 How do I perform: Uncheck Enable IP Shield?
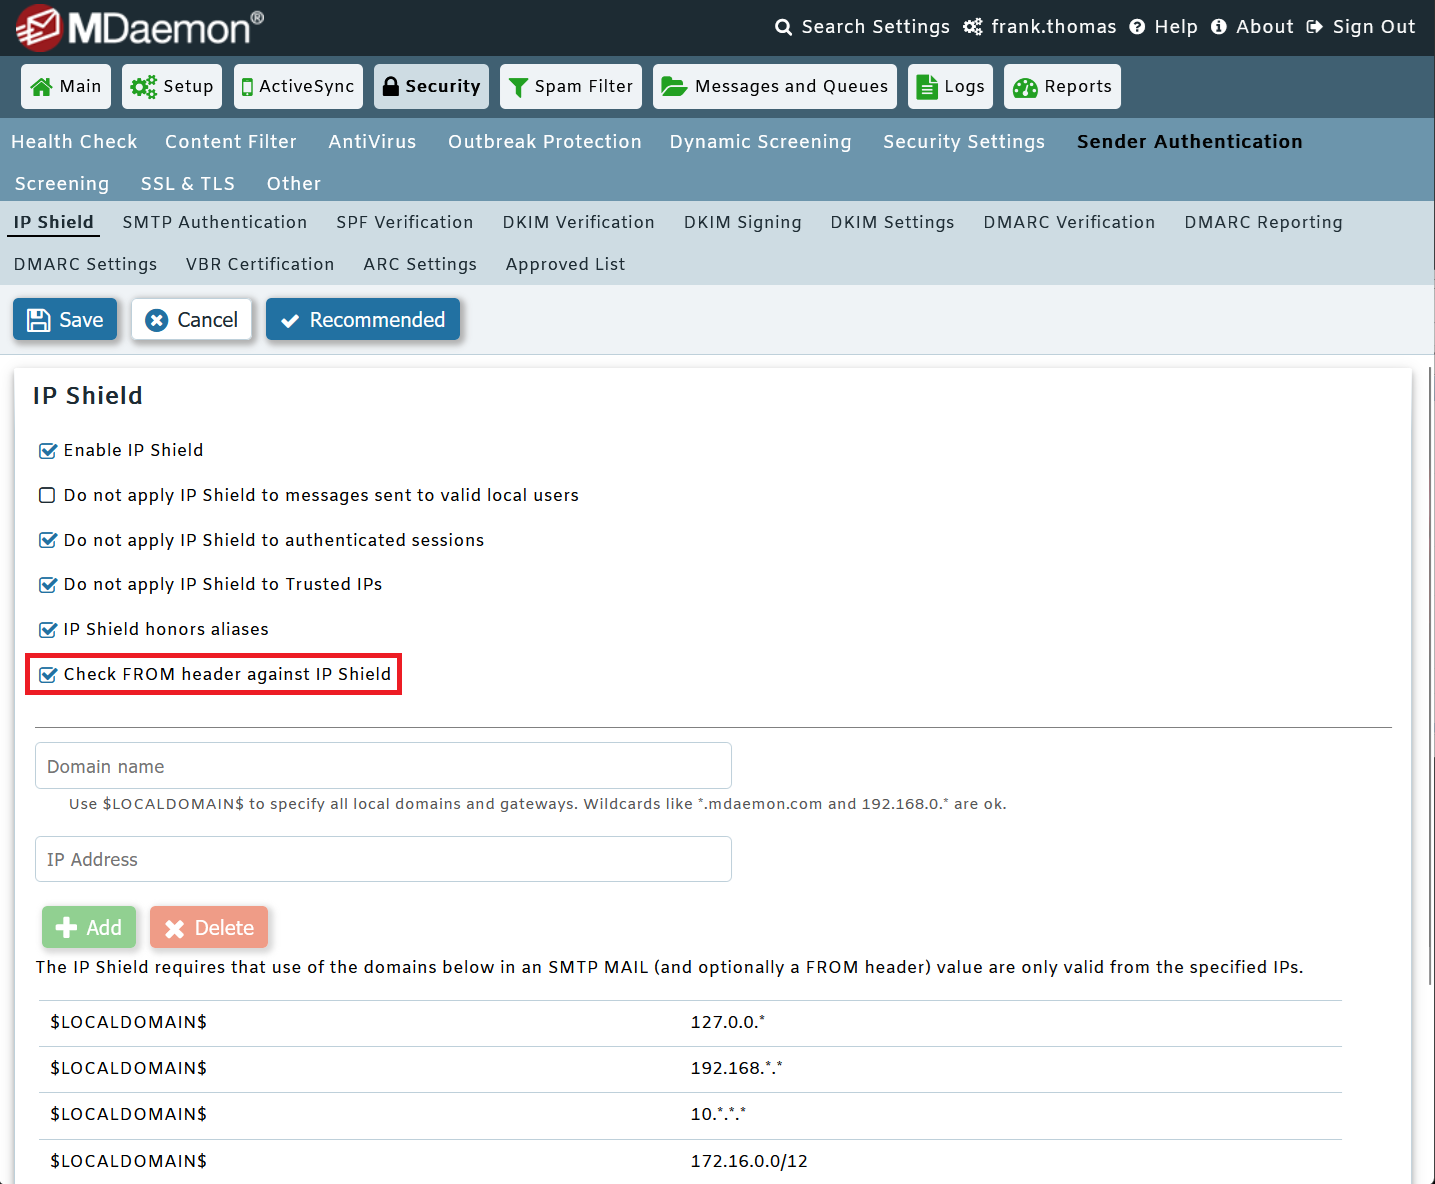point(47,450)
